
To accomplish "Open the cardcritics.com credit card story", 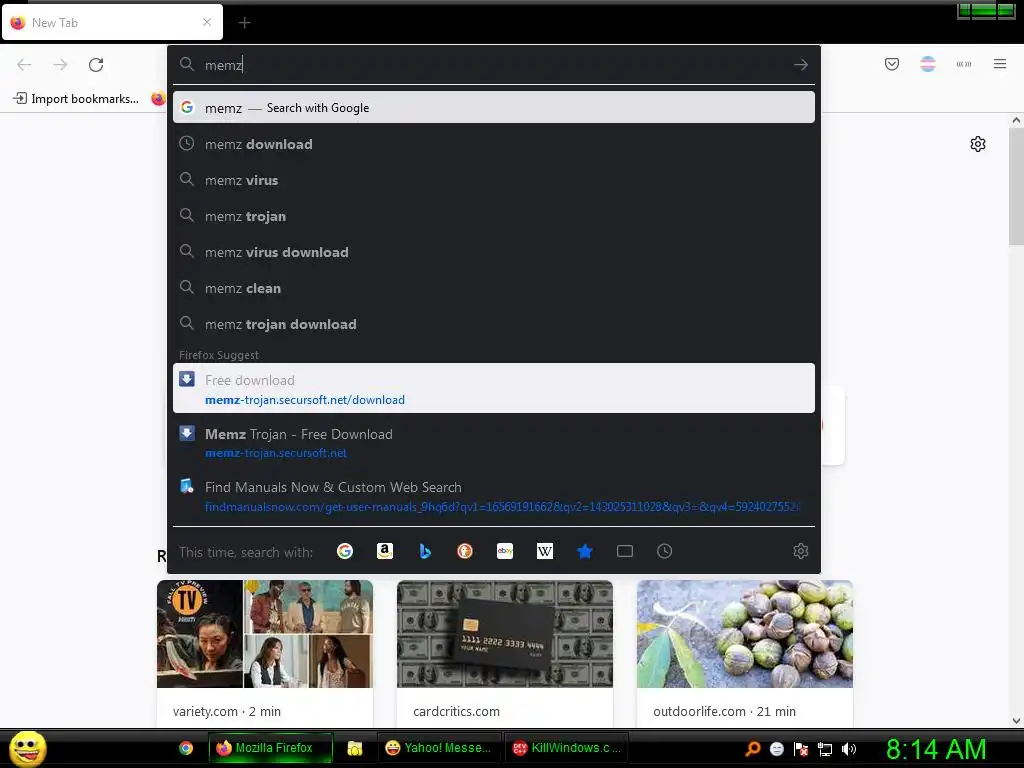I will pyautogui.click(x=505, y=633).
